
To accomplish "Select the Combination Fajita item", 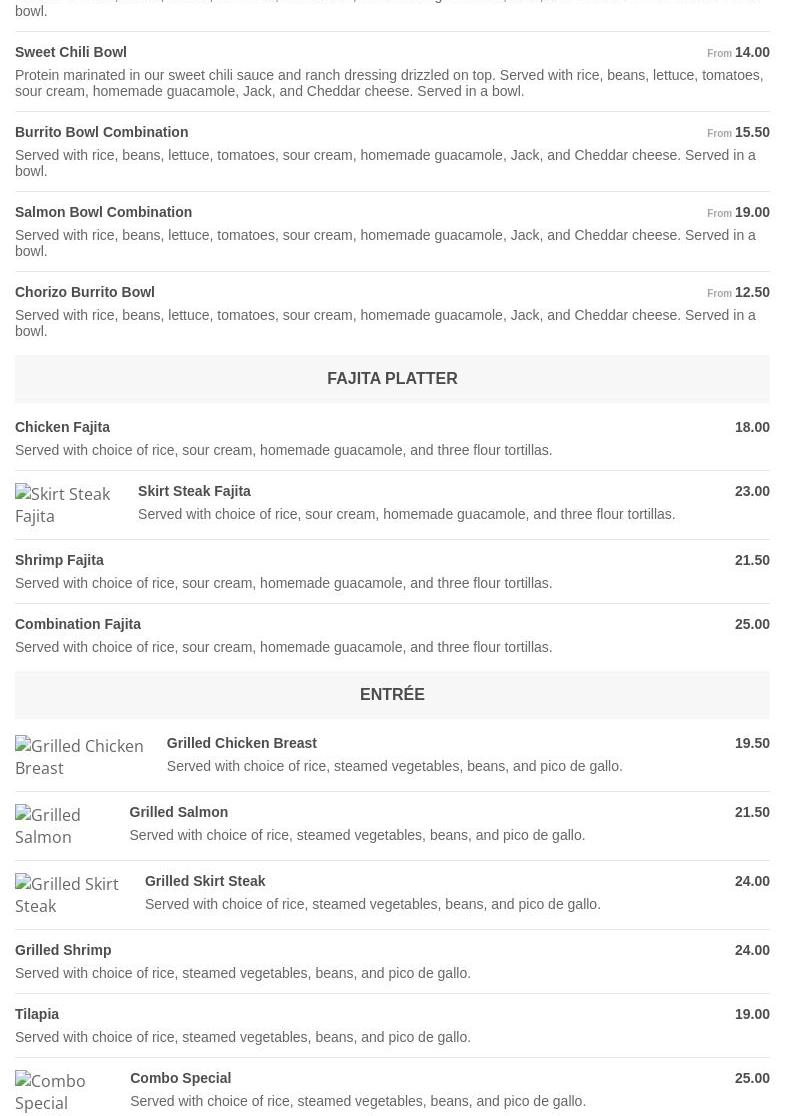I will click(78, 624).
